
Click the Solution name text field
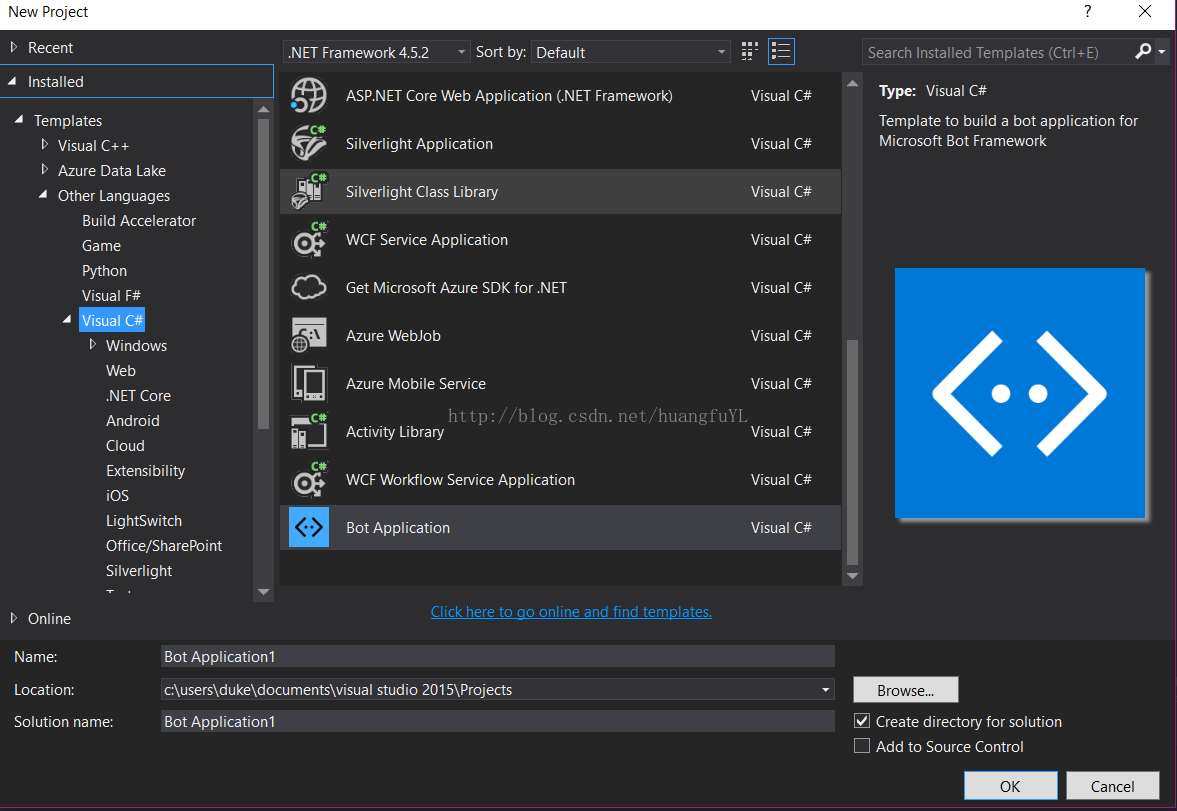[x=497, y=722]
